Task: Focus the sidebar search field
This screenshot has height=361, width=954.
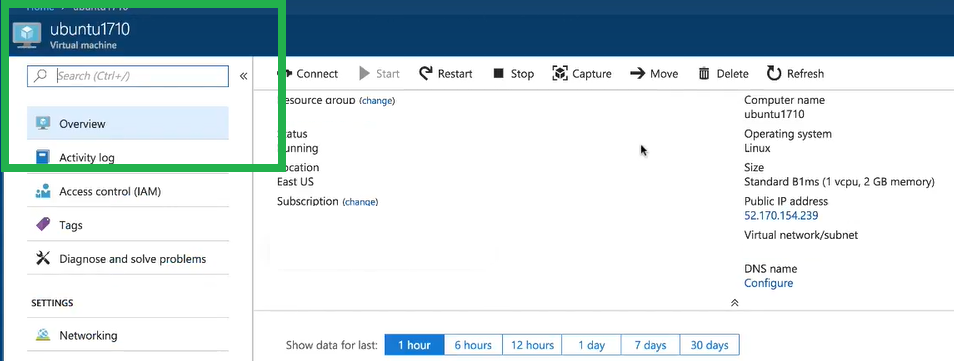Action: [128, 76]
